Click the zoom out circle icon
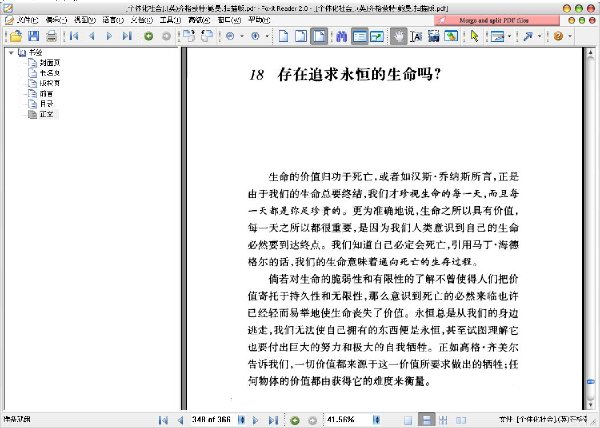The image size is (600, 428). [230, 36]
